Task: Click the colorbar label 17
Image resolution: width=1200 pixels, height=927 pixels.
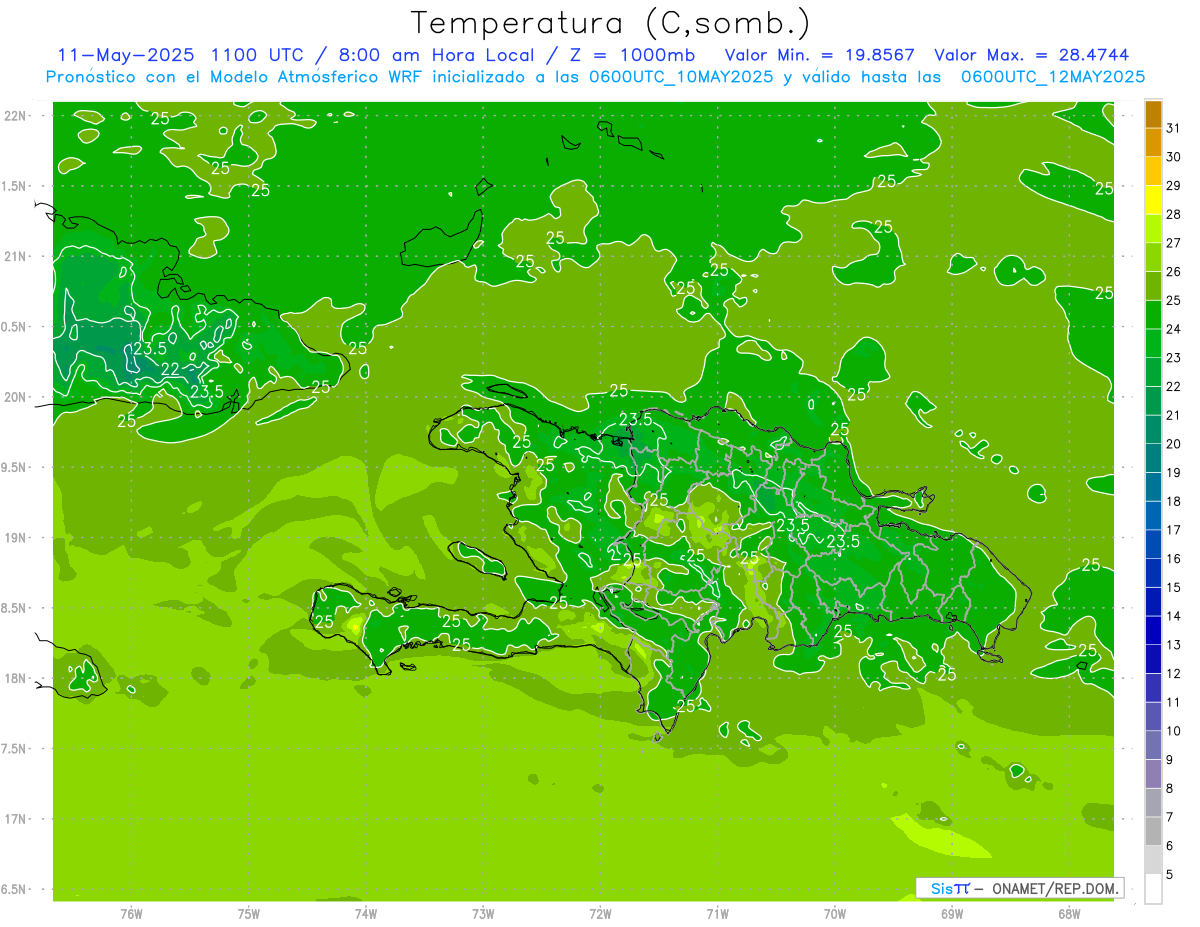Action: click(1174, 529)
